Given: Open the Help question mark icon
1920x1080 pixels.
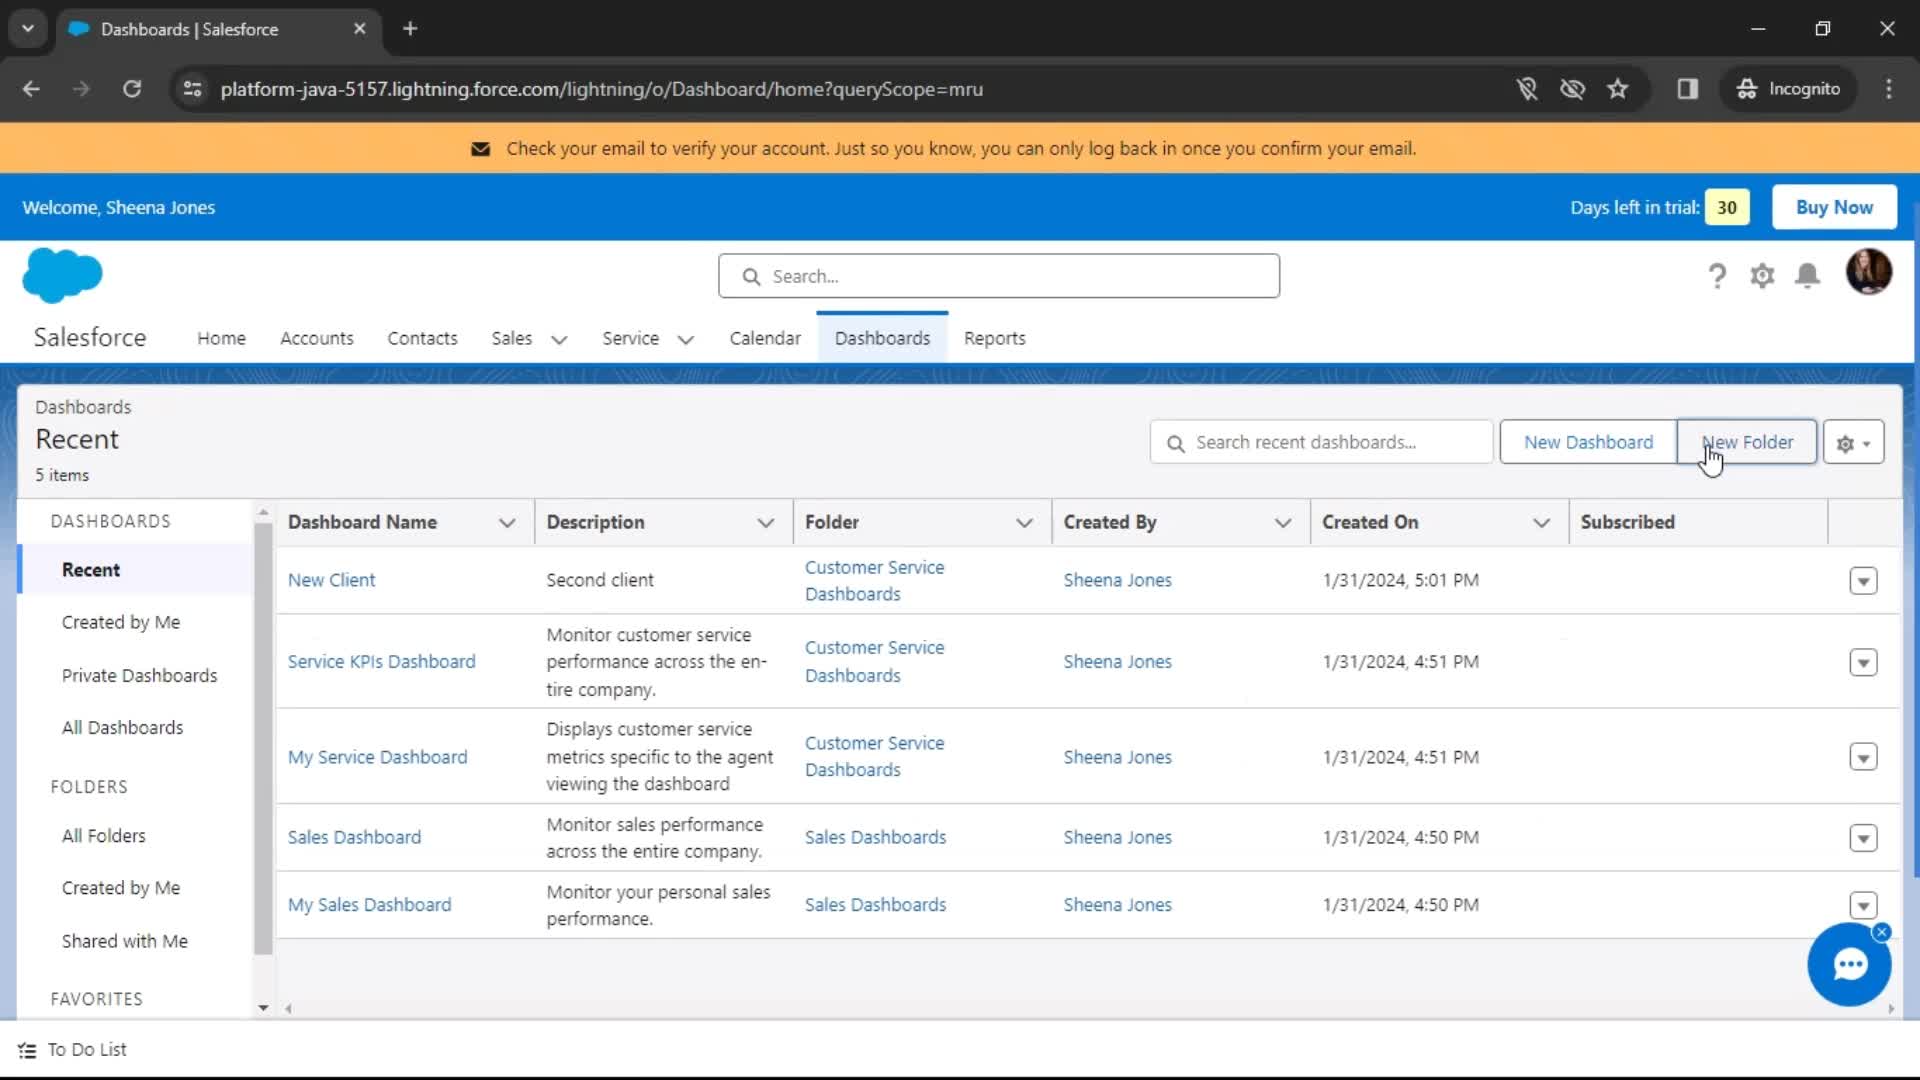Looking at the screenshot, I should click(1717, 275).
